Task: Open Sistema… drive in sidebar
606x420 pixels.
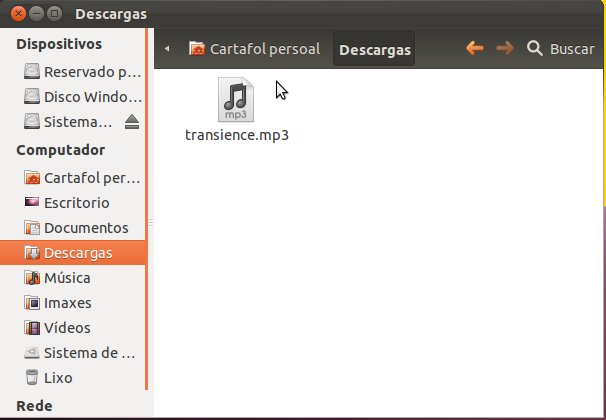Action: (73, 122)
